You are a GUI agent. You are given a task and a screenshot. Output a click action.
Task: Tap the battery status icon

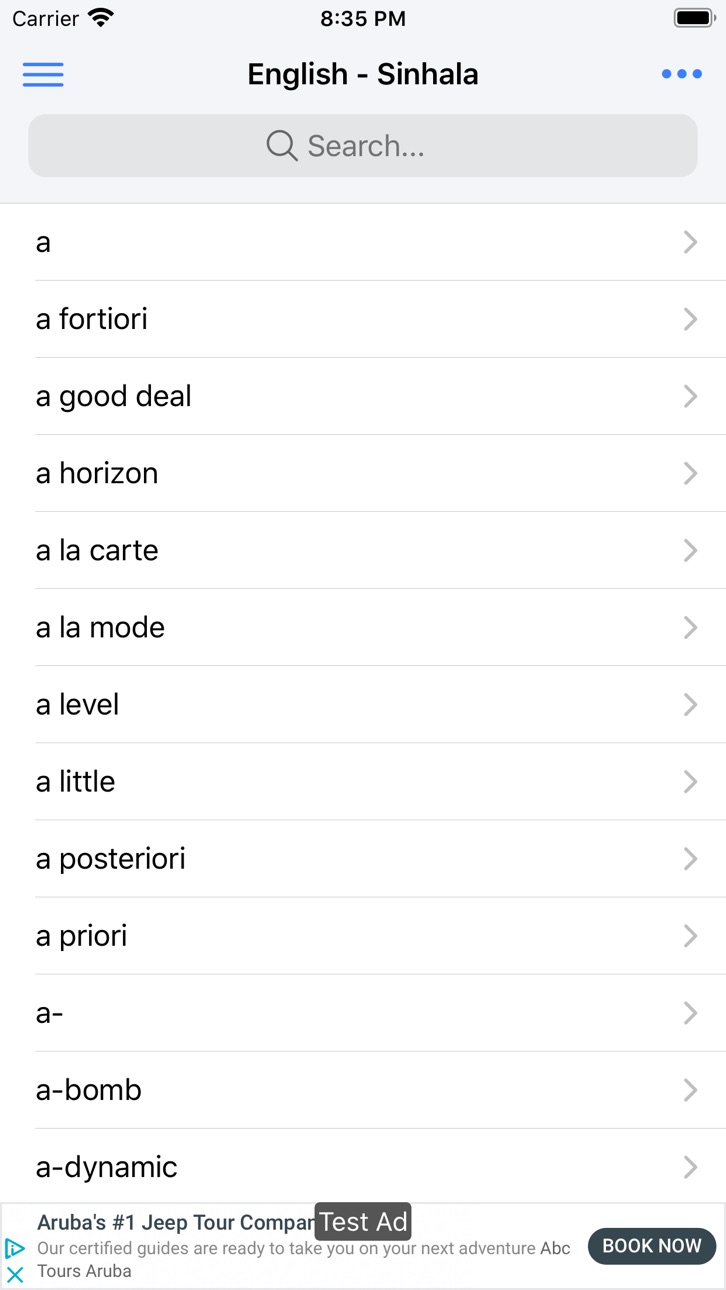click(693, 18)
